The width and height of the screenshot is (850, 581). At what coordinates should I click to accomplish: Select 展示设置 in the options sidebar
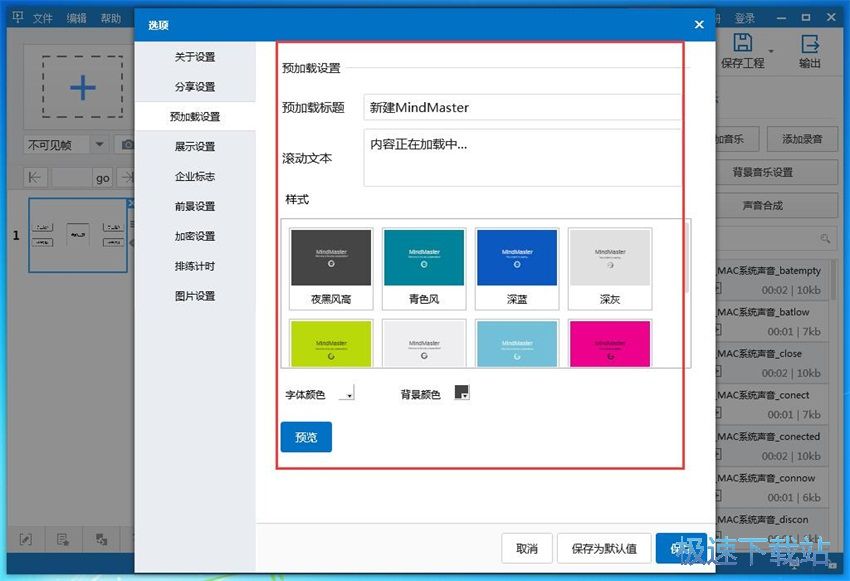(x=195, y=146)
